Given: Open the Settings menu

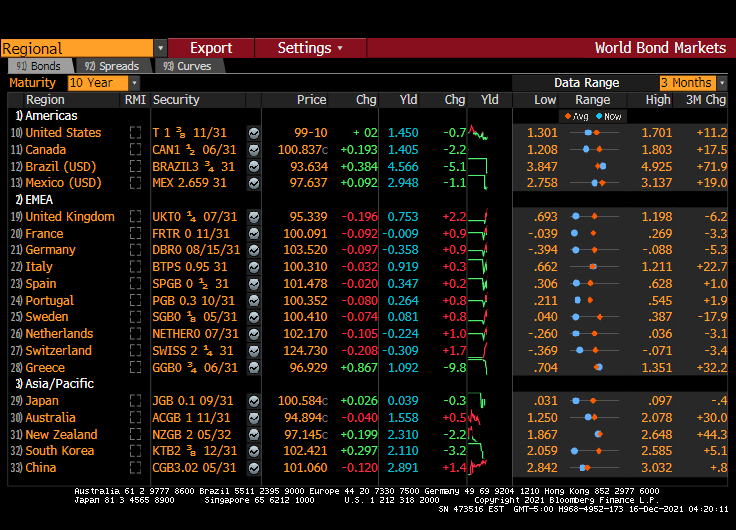Looking at the screenshot, I should pos(309,48).
